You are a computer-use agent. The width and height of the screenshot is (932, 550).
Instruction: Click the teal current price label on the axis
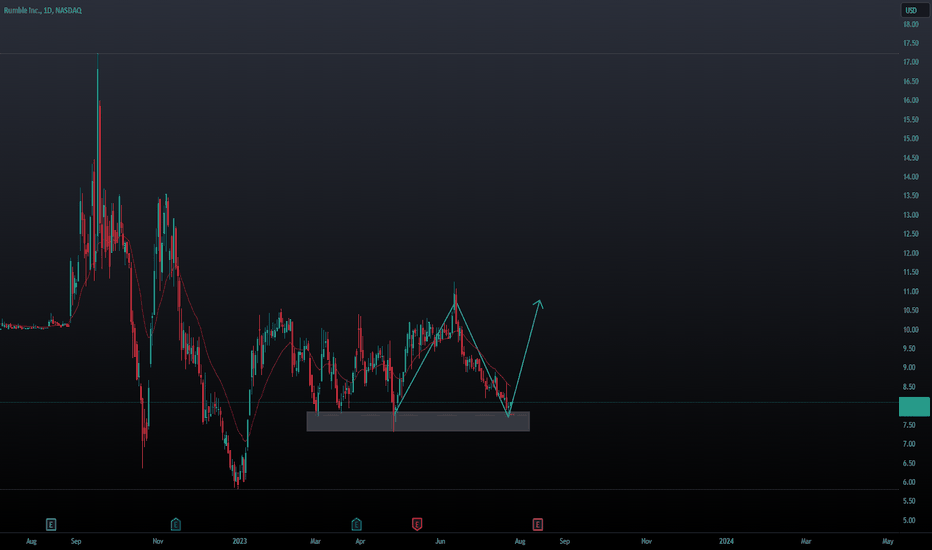click(x=914, y=407)
